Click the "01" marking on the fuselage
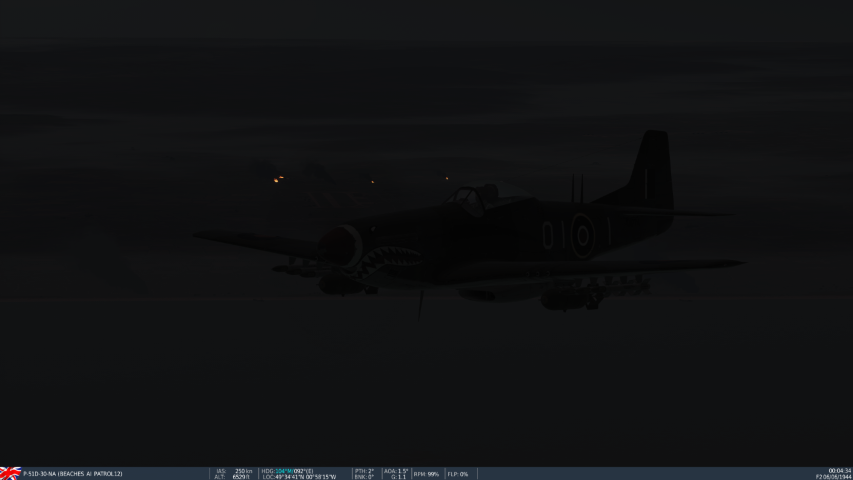This screenshot has width=853, height=480. point(553,236)
